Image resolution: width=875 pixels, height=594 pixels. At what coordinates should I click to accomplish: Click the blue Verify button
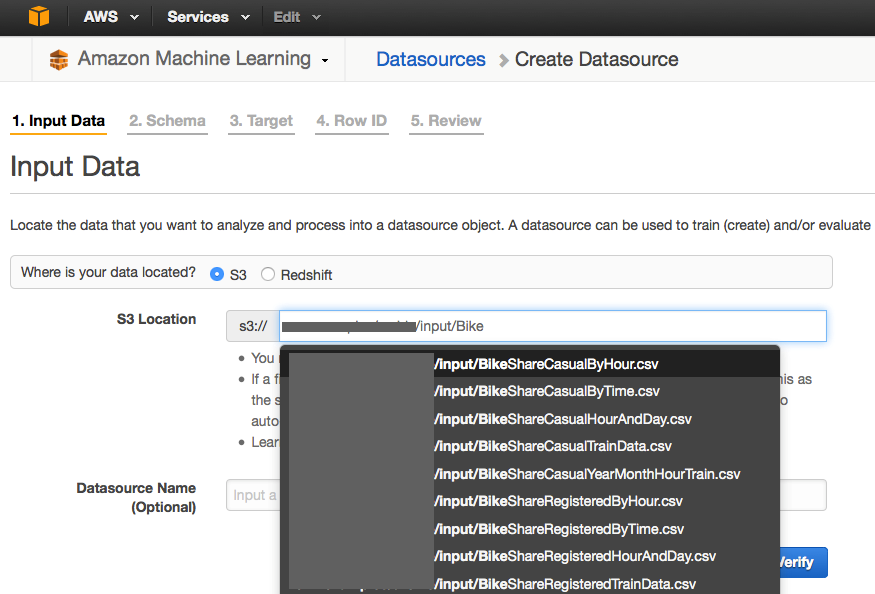[802, 562]
